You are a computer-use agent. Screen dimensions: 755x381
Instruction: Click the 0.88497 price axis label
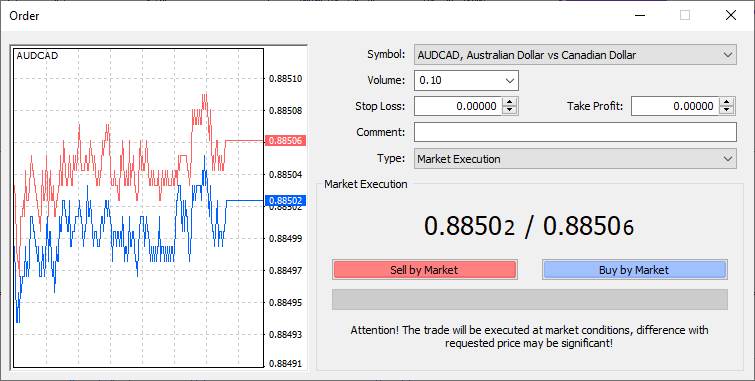coord(286,270)
